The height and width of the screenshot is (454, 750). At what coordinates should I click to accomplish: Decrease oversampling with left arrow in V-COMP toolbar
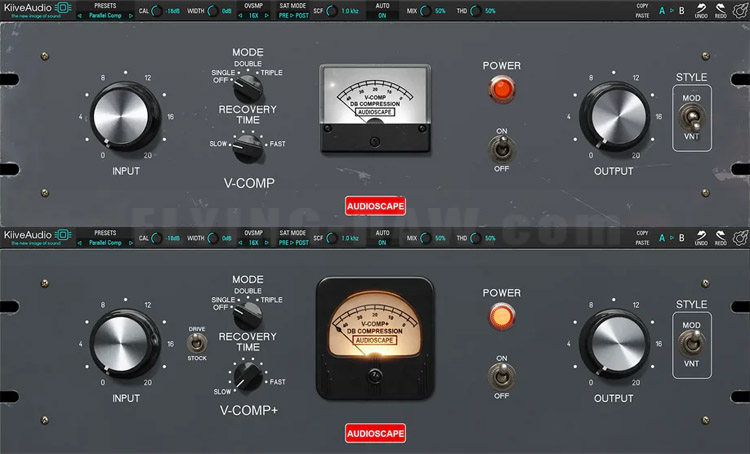[241, 16]
